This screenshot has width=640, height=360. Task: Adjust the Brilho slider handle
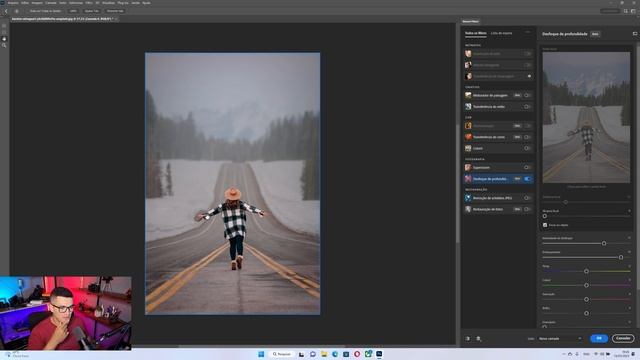pos(586,313)
